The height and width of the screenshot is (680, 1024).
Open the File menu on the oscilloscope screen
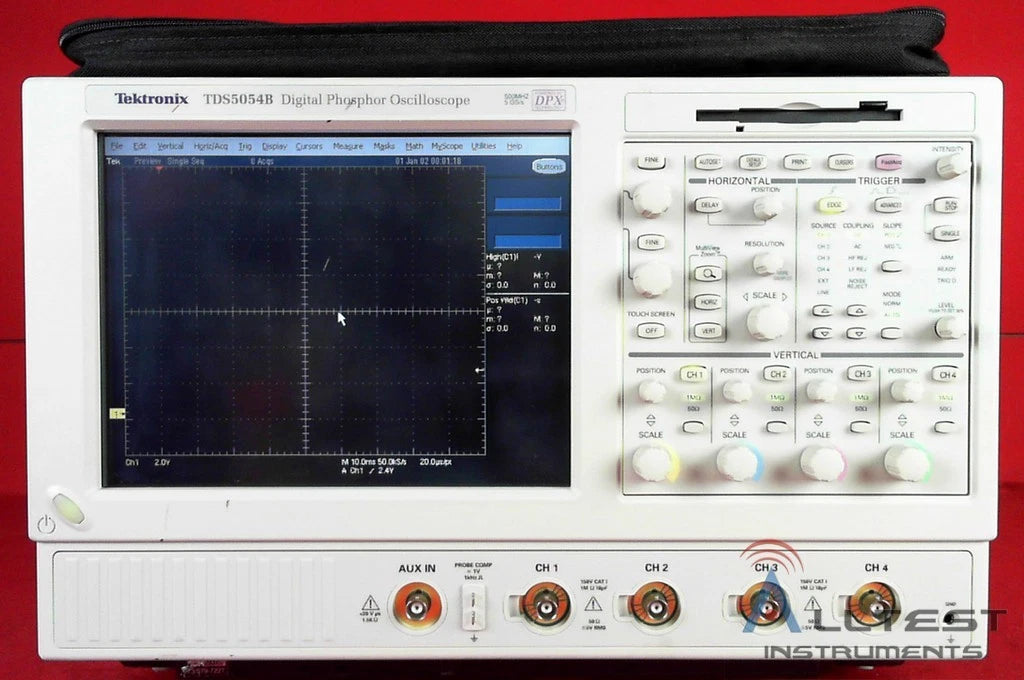click(116, 146)
